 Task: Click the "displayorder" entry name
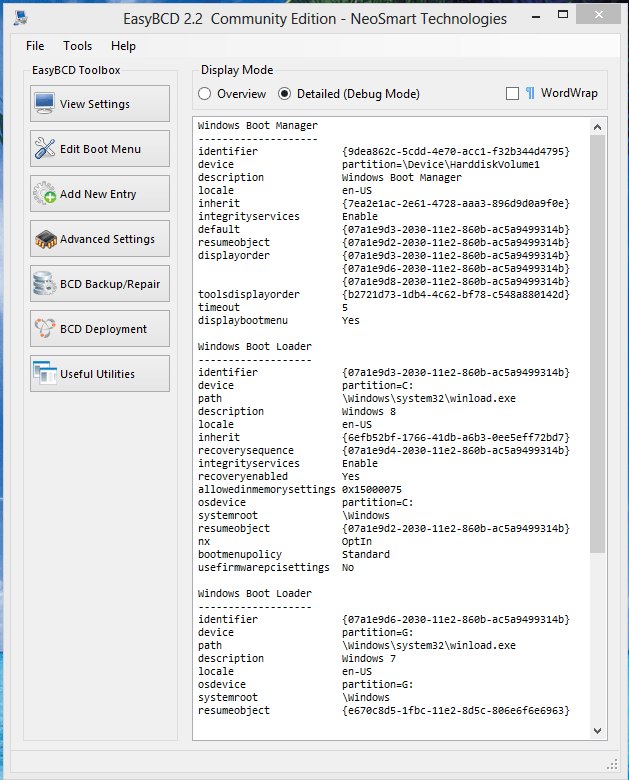tap(233, 255)
